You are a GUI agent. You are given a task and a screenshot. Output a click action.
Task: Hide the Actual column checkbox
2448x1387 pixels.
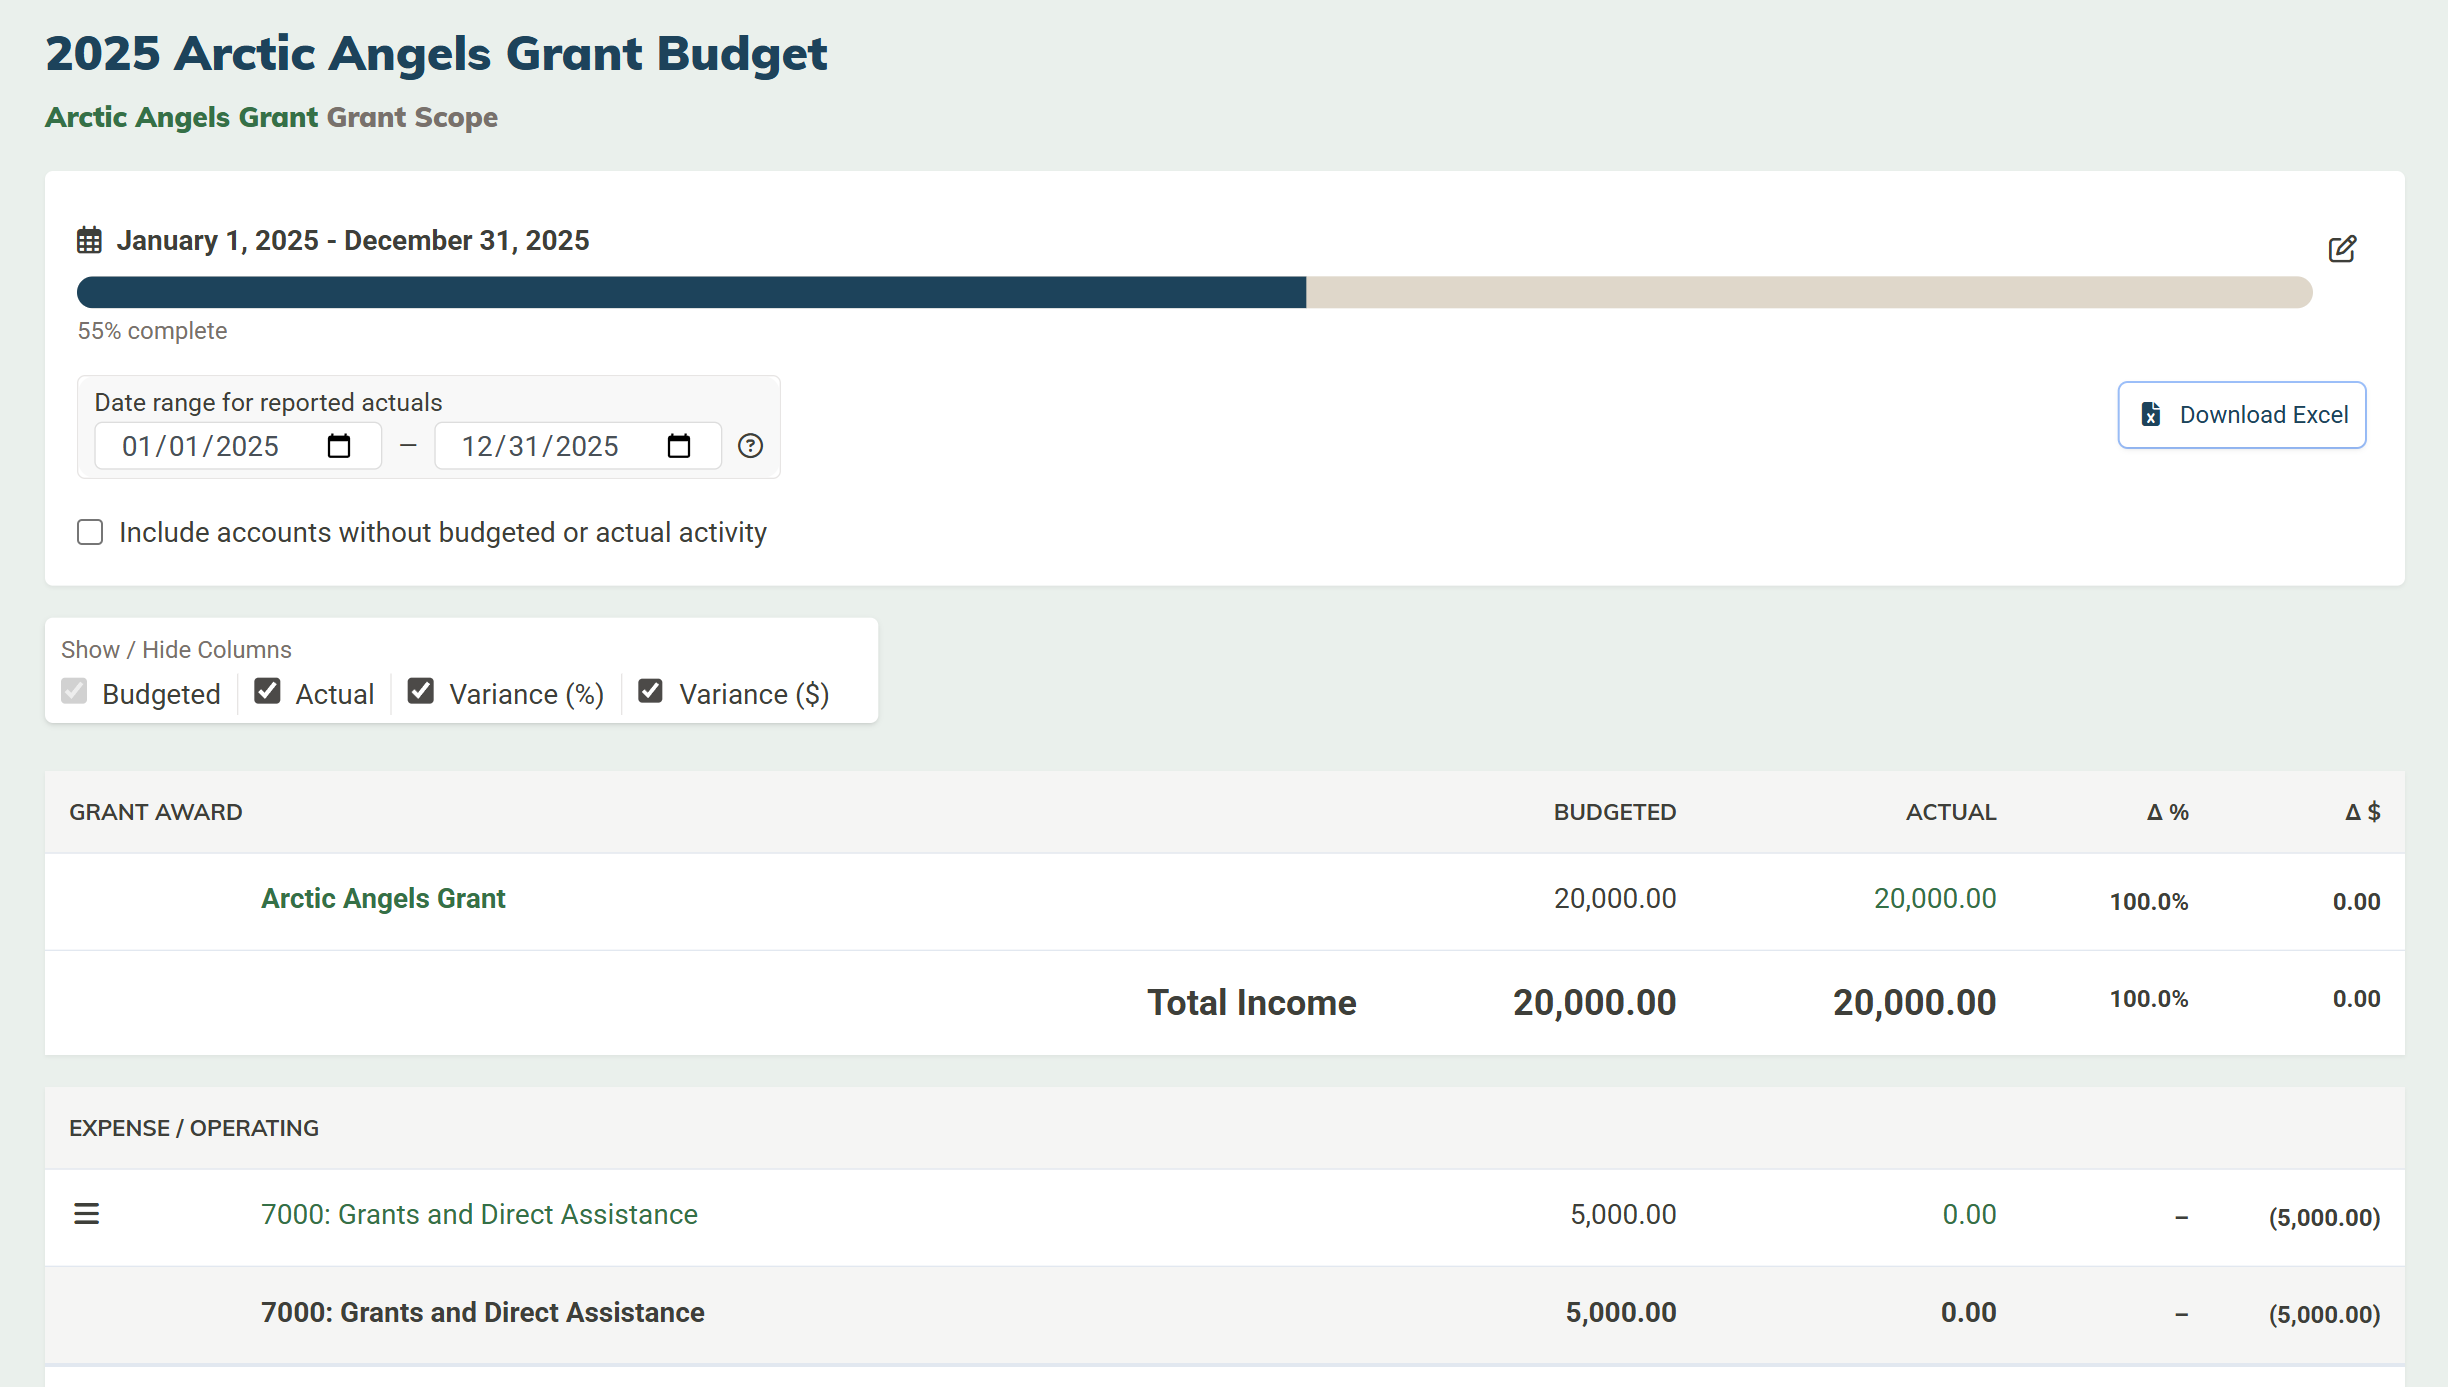pos(267,691)
